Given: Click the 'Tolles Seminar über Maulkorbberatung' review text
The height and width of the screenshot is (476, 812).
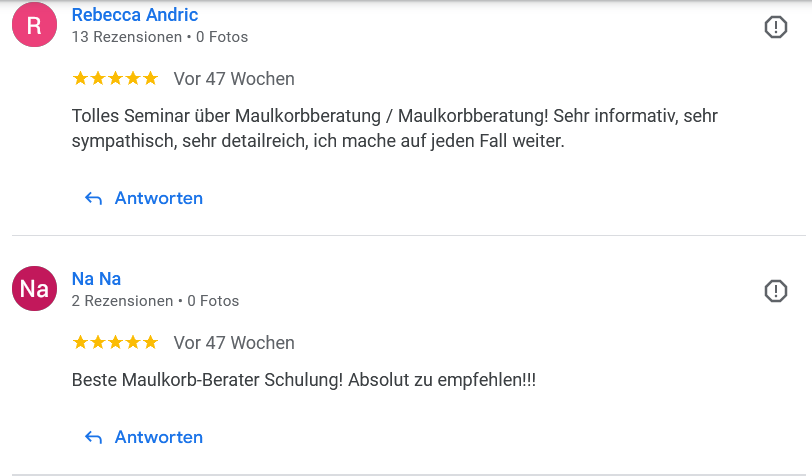Looking at the screenshot, I should 395,128.
